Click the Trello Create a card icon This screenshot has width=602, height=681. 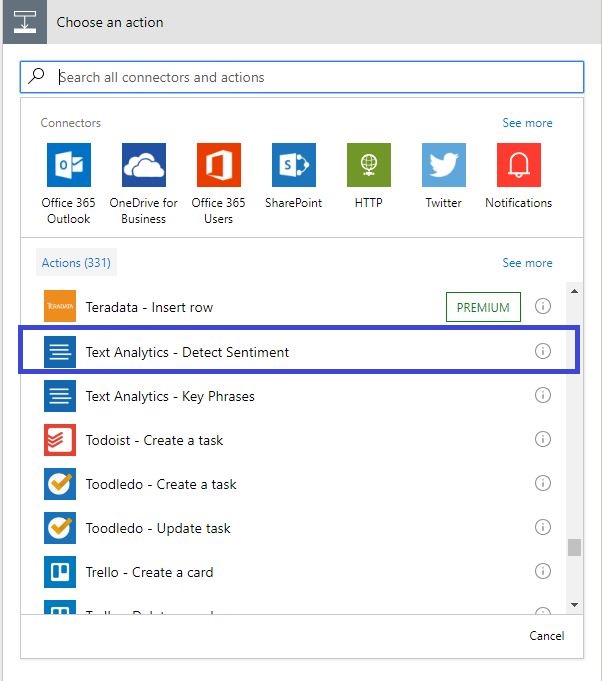coord(60,572)
